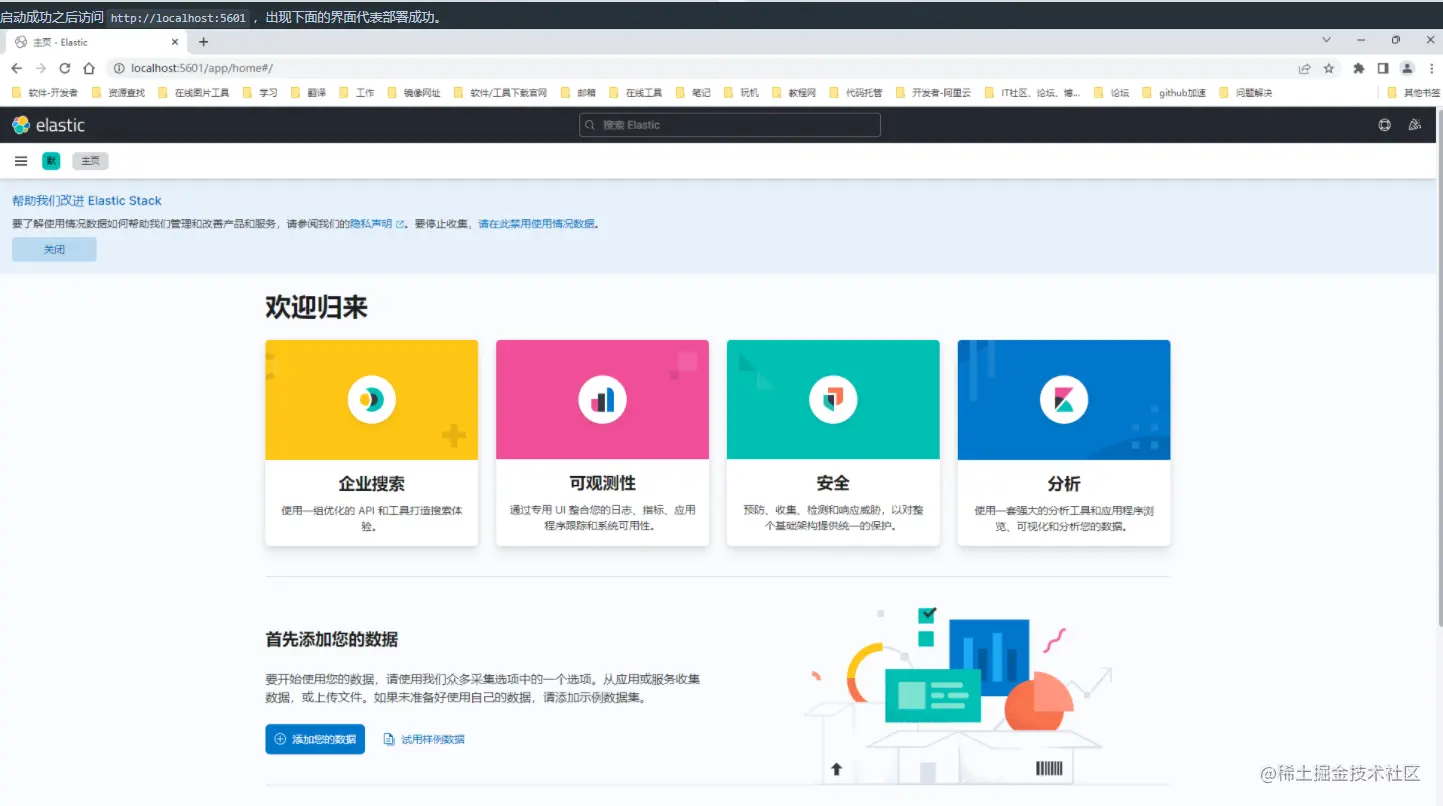Open the 分析 solution card
The width and height of the screenshot is (1443, 806).
click(1064, 443)
